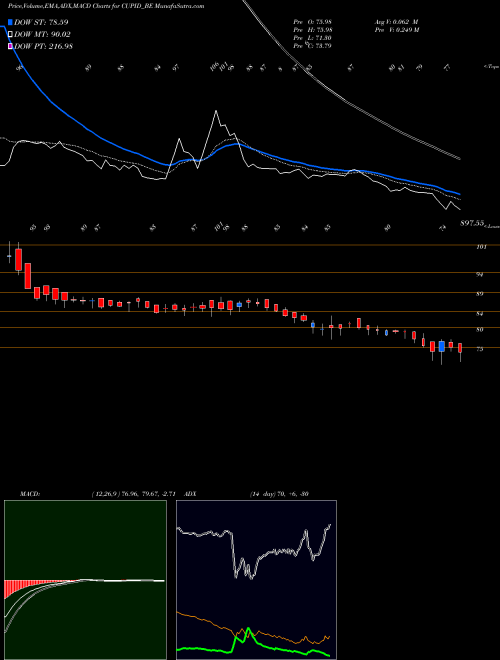Screen dimensions: 500x660
Task: Click the white DOW MT legend swatch
Action: [11, 34]
